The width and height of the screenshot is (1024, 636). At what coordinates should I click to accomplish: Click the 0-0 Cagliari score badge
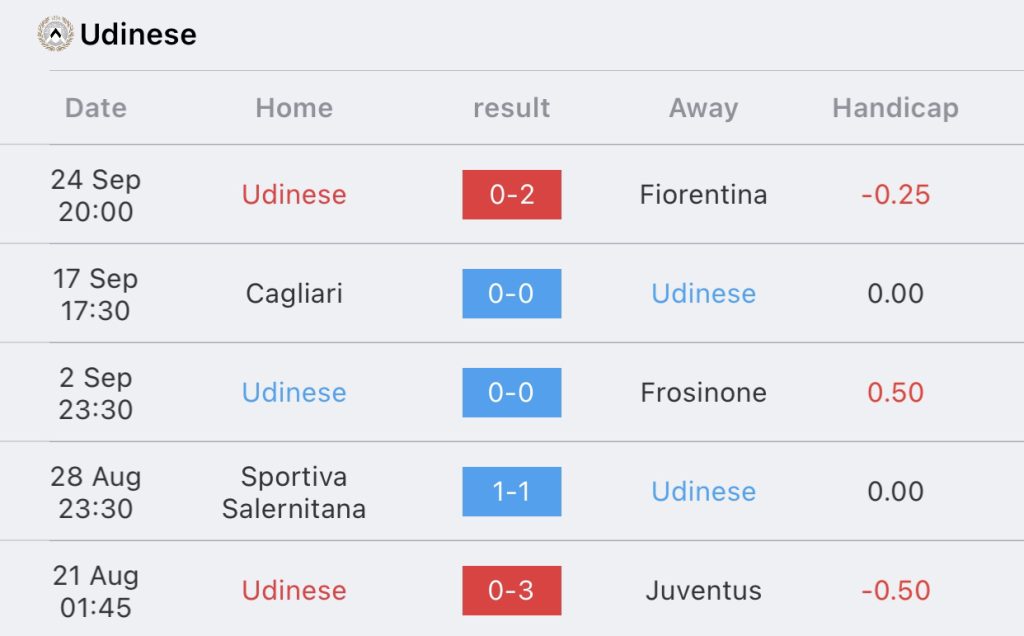pos(511,293)
